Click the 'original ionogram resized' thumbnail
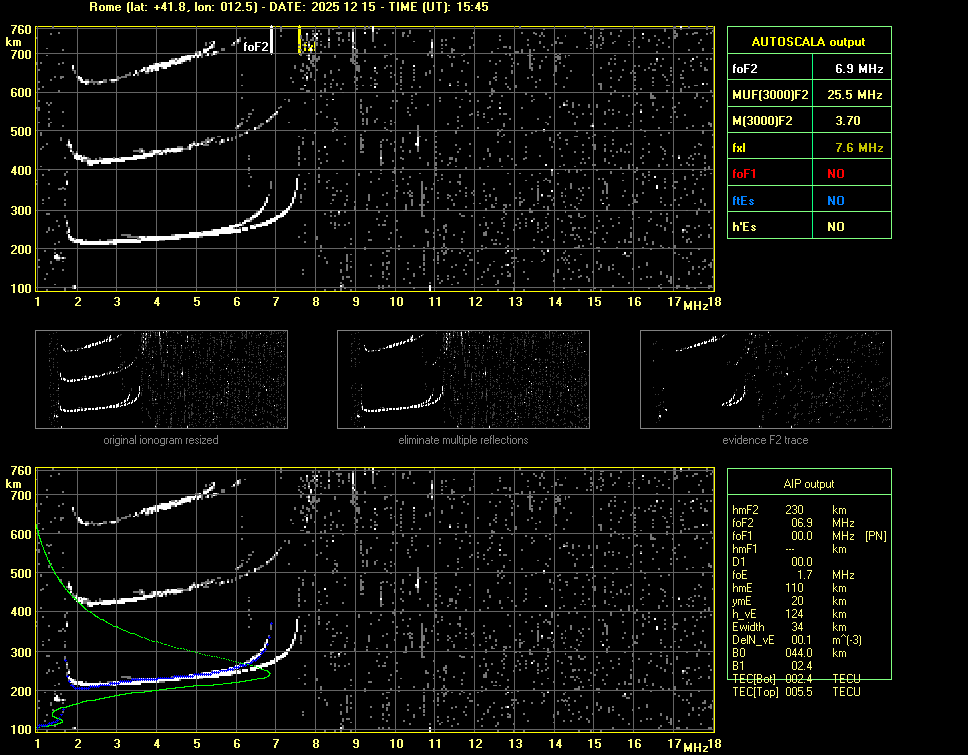Viewport: 968px width, 755px height. [161, 379]
